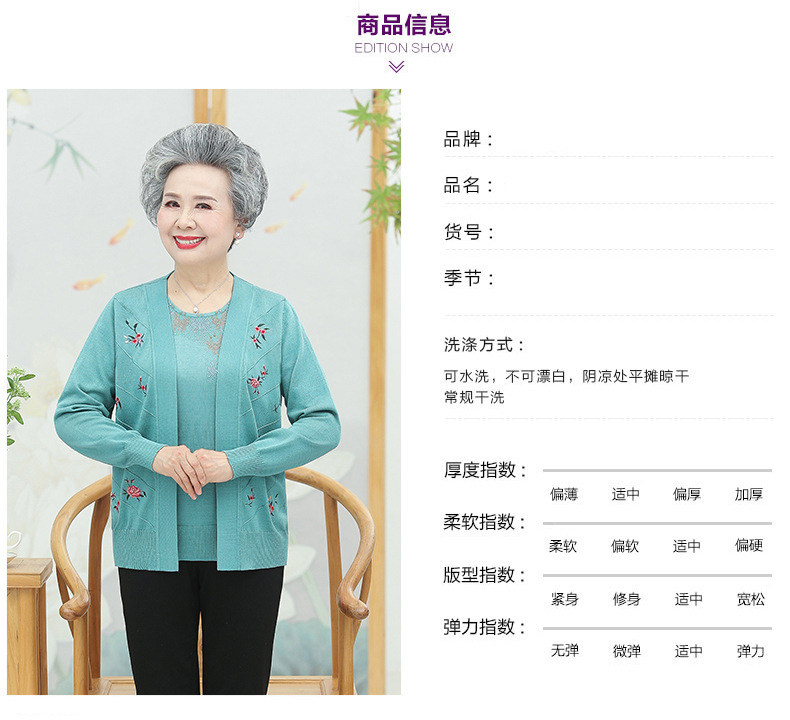Open the model product photo

204,392
